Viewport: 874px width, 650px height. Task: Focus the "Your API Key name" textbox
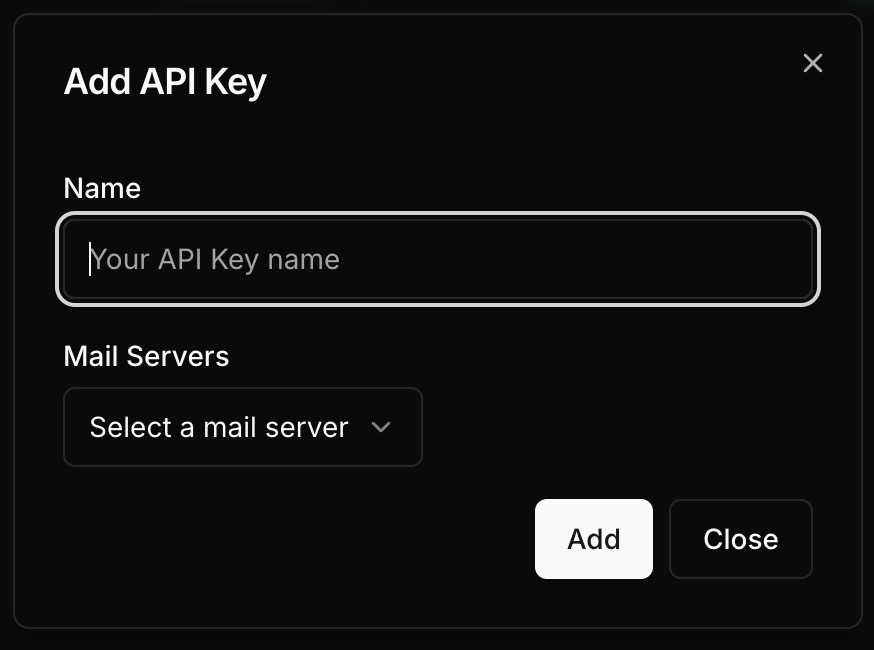coord(438,260)
